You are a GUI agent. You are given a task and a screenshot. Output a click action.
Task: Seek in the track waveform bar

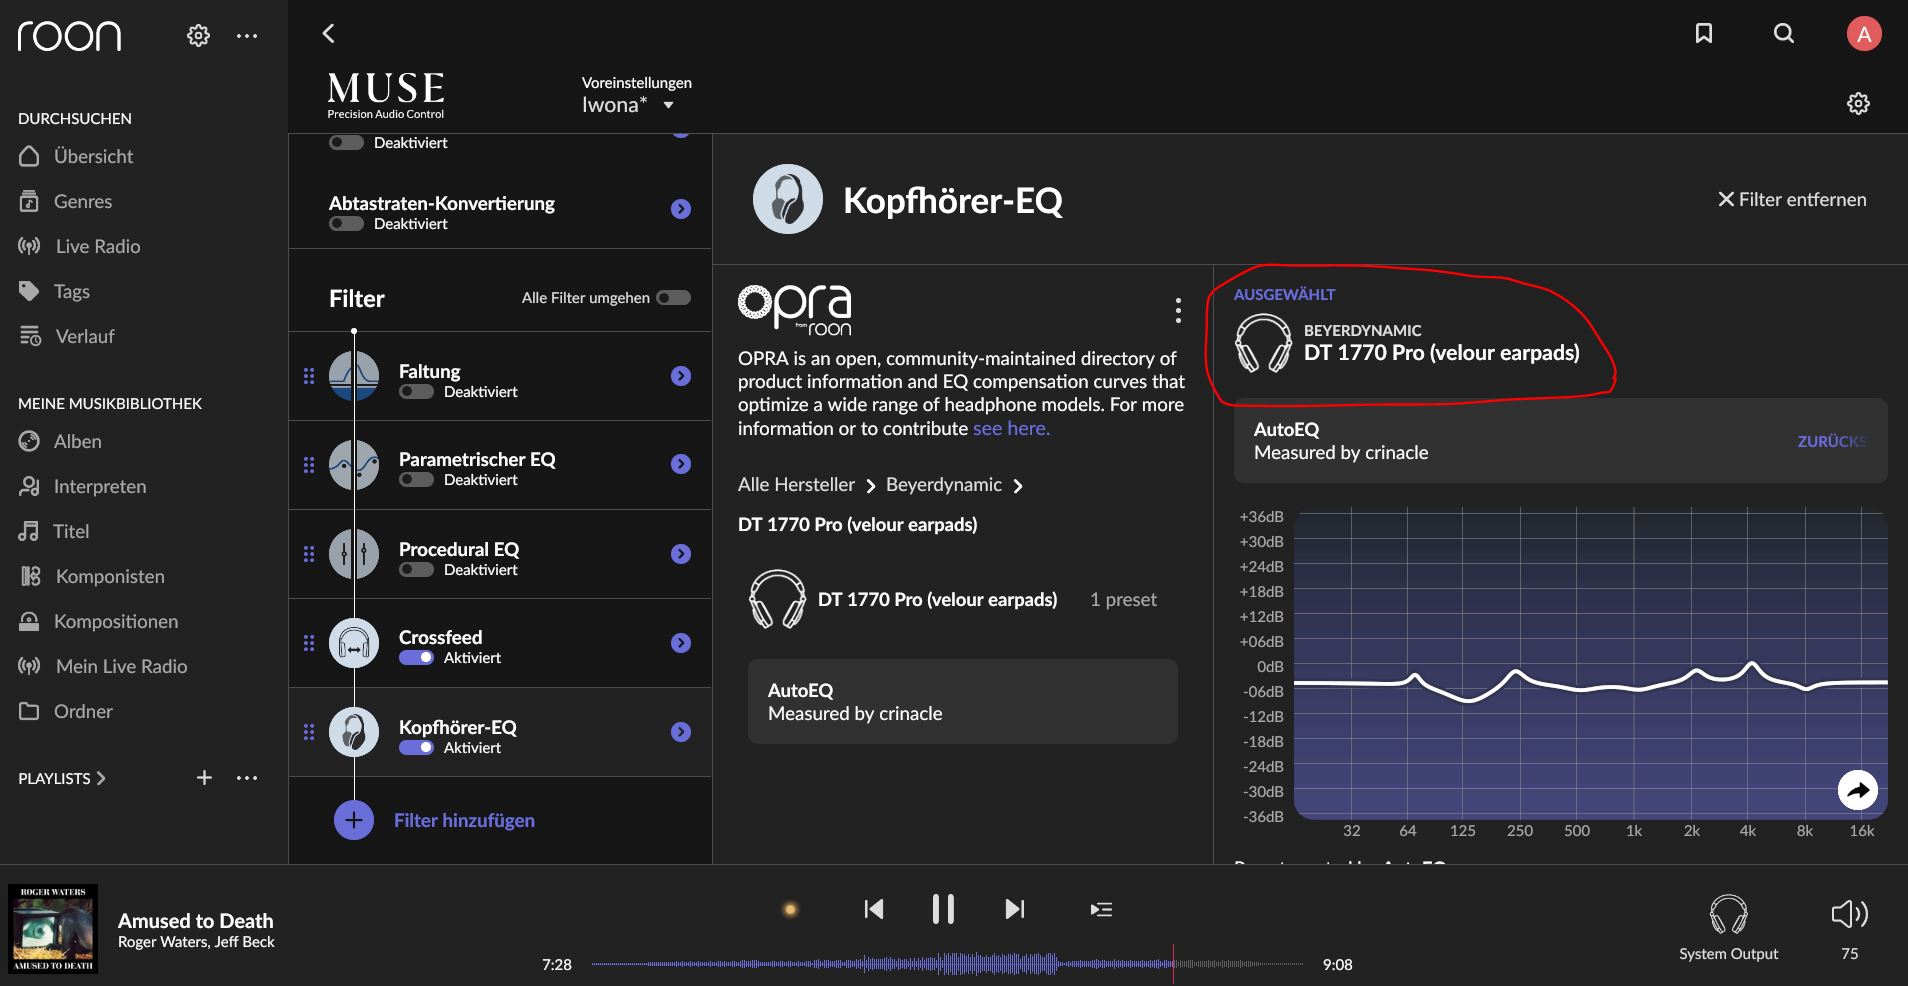click(x=947, y=964)
